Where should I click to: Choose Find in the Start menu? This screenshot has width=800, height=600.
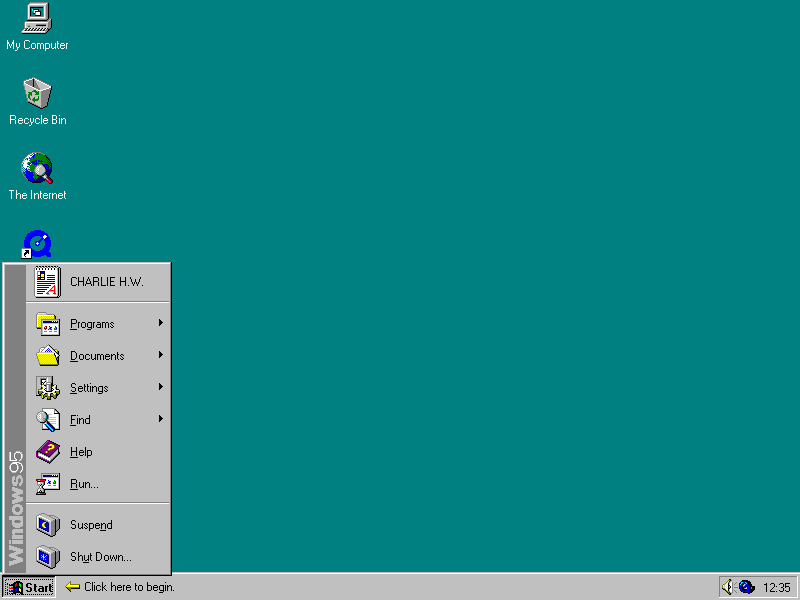(x=98, y=420)
